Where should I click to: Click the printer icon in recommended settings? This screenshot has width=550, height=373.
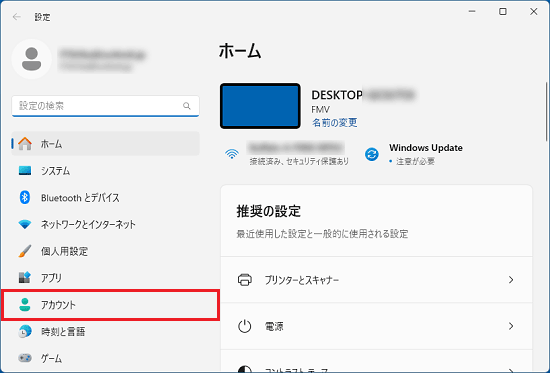tap(244, 280)
